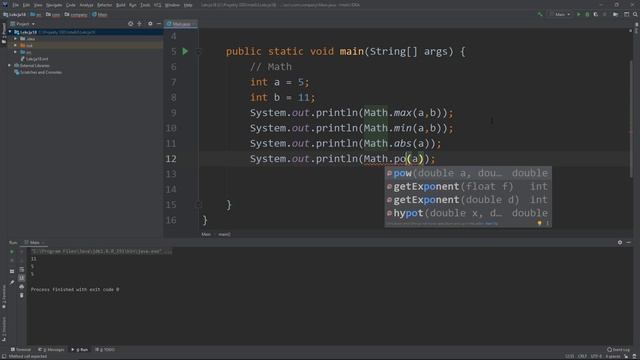Click the company breadcrumb in navigation bar
The image size is (640, 360).
click(x=76, y=15)
